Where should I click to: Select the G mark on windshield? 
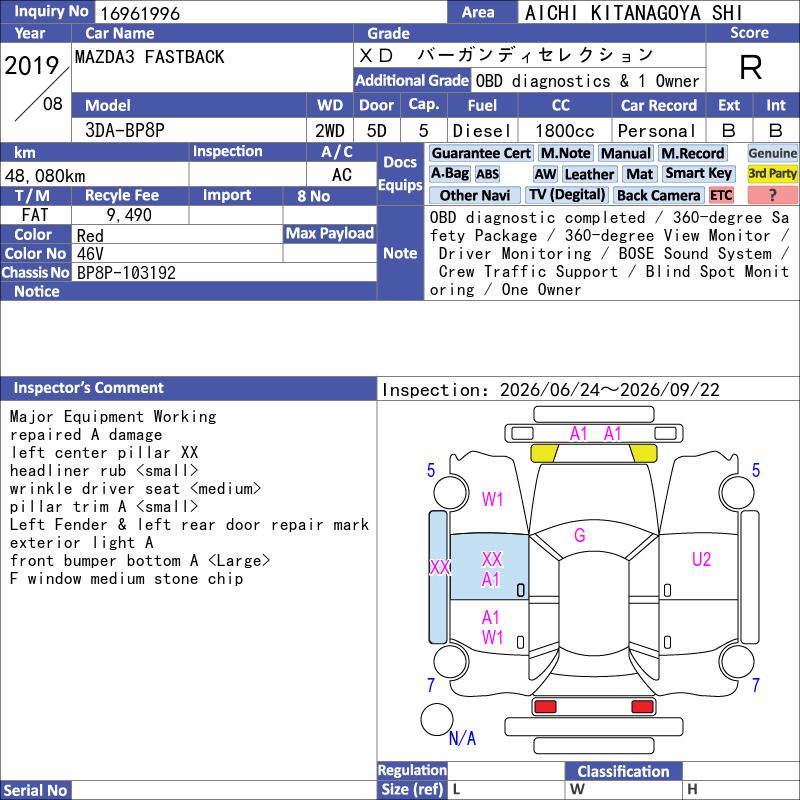click(x=580, y=535)
